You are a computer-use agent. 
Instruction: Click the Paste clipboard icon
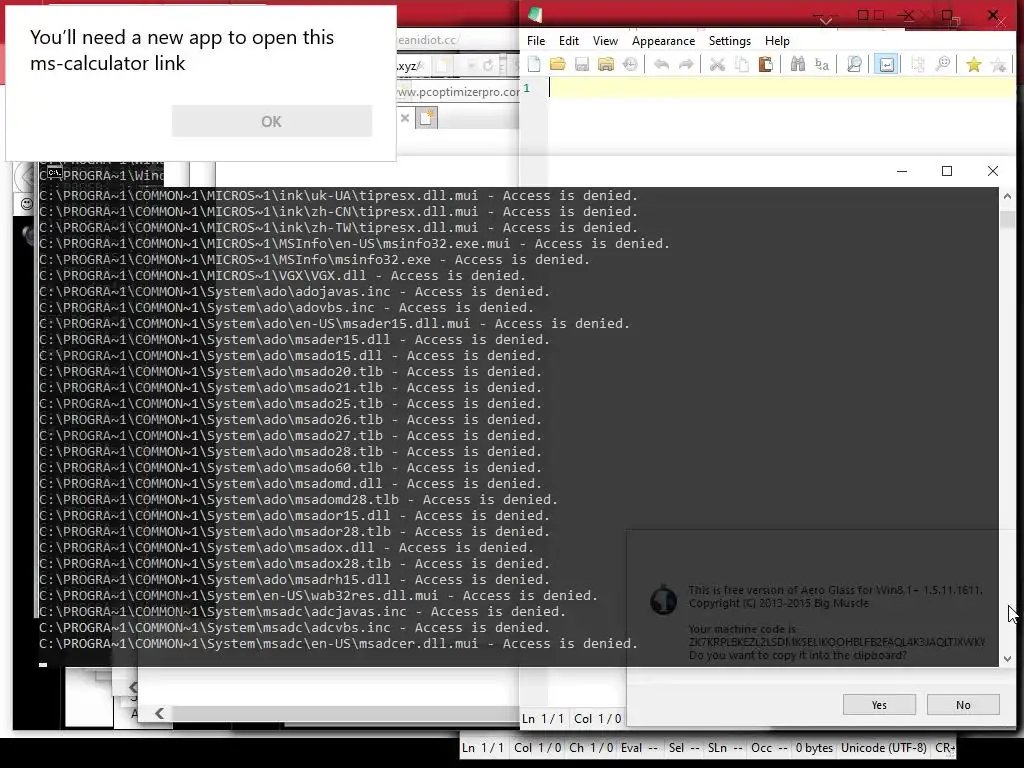pos(765,64)
